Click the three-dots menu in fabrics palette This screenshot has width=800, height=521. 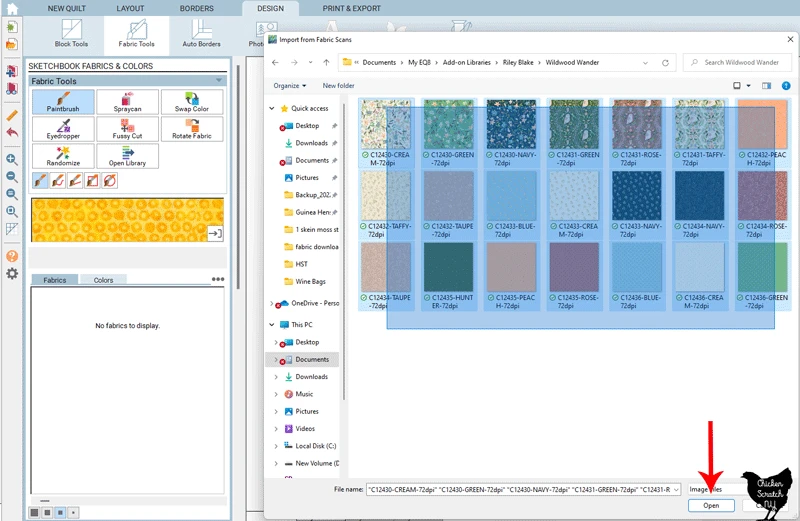click(218, 279)
